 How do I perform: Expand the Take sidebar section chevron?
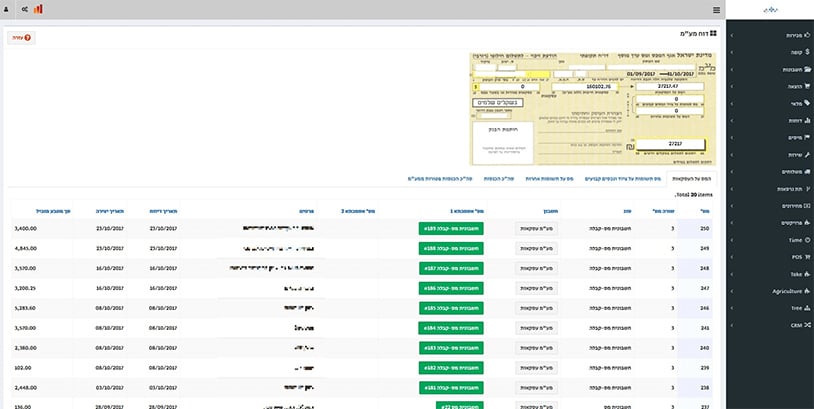(732, 274)
